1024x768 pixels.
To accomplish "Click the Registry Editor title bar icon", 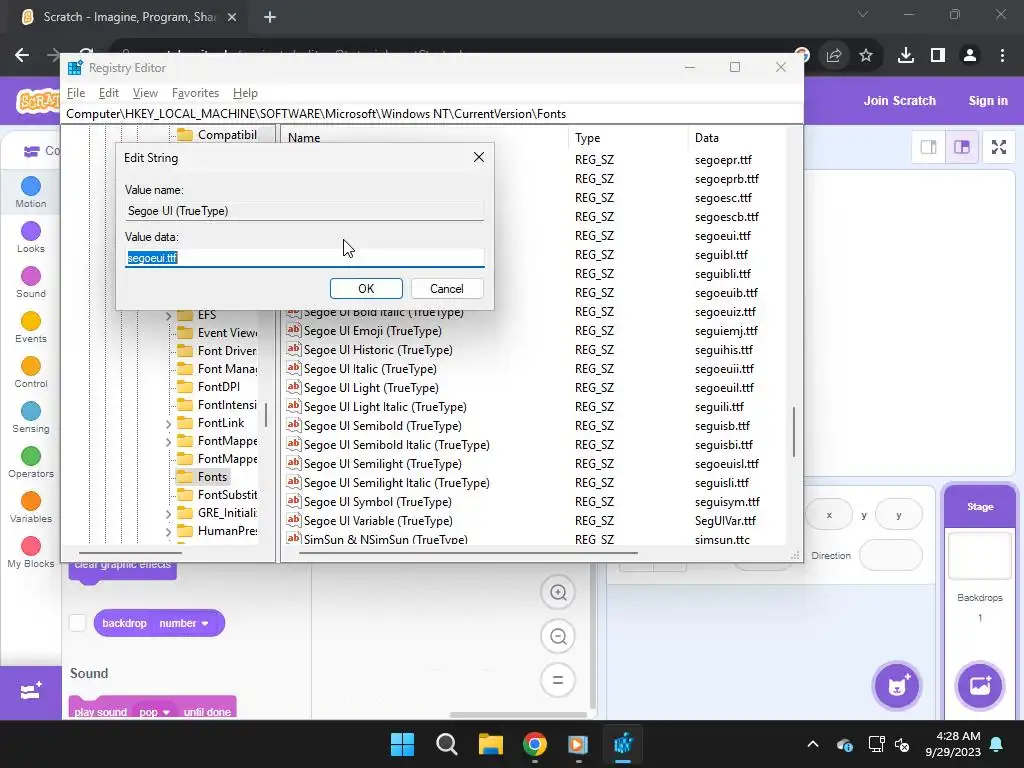I will pyautogui.click(x=75, y=67).
